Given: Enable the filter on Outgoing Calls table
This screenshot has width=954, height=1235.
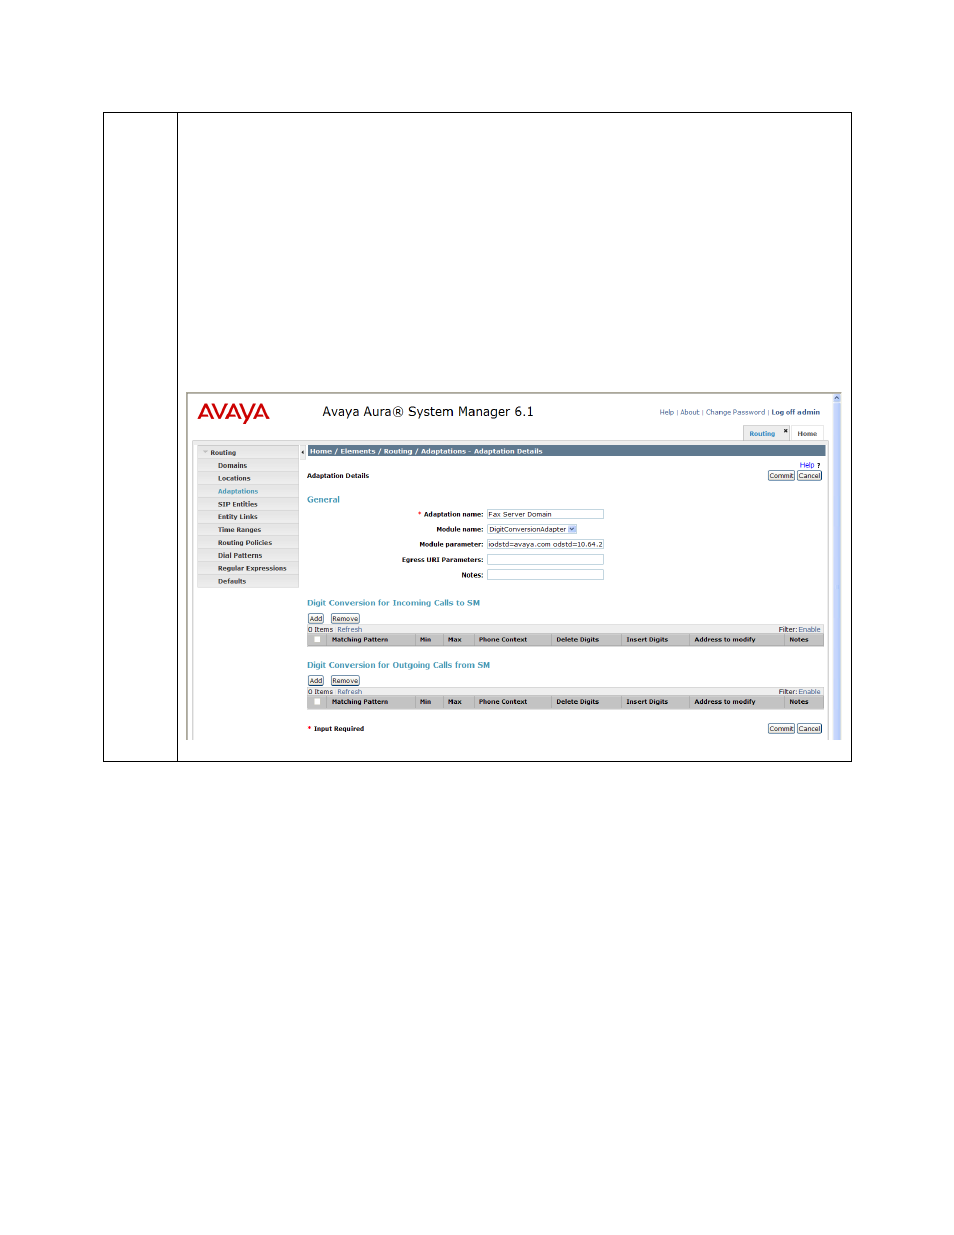Looking at the screenshot, I should click(809, 692).
